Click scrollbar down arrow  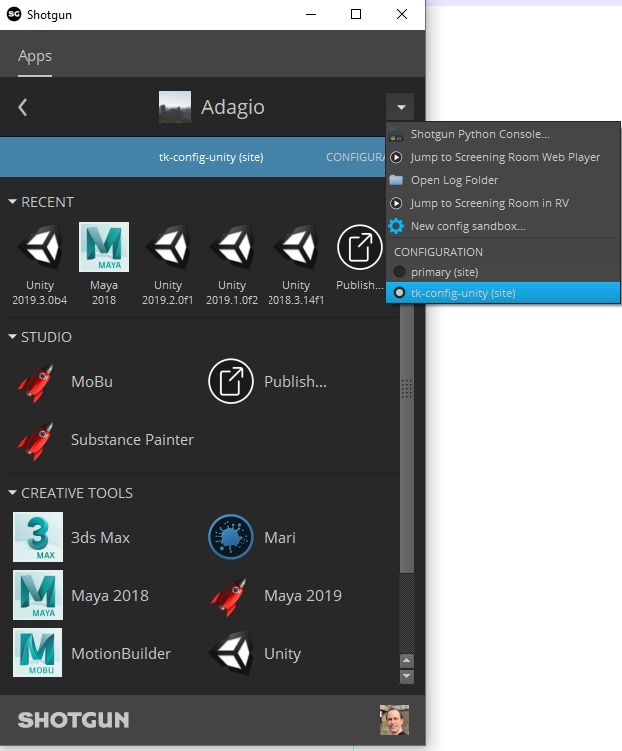point(407,676)
